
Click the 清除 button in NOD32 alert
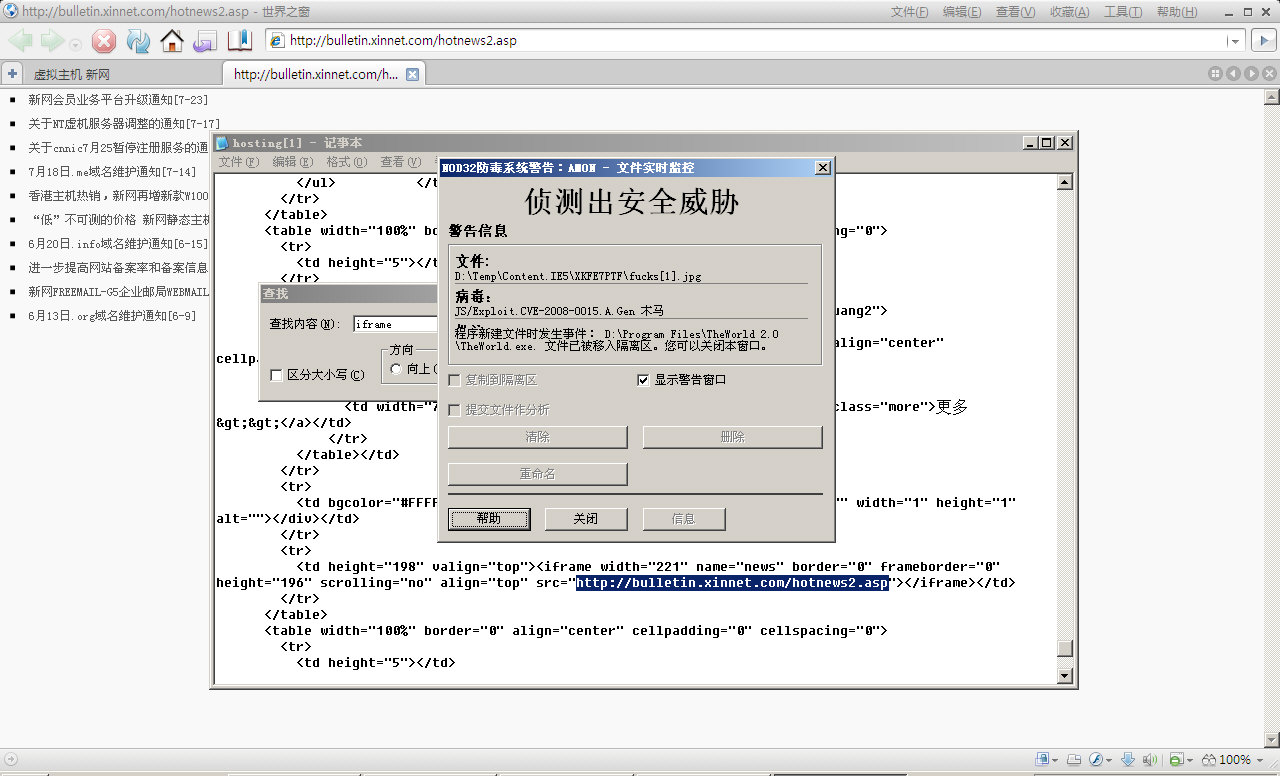tap(538, 437)
